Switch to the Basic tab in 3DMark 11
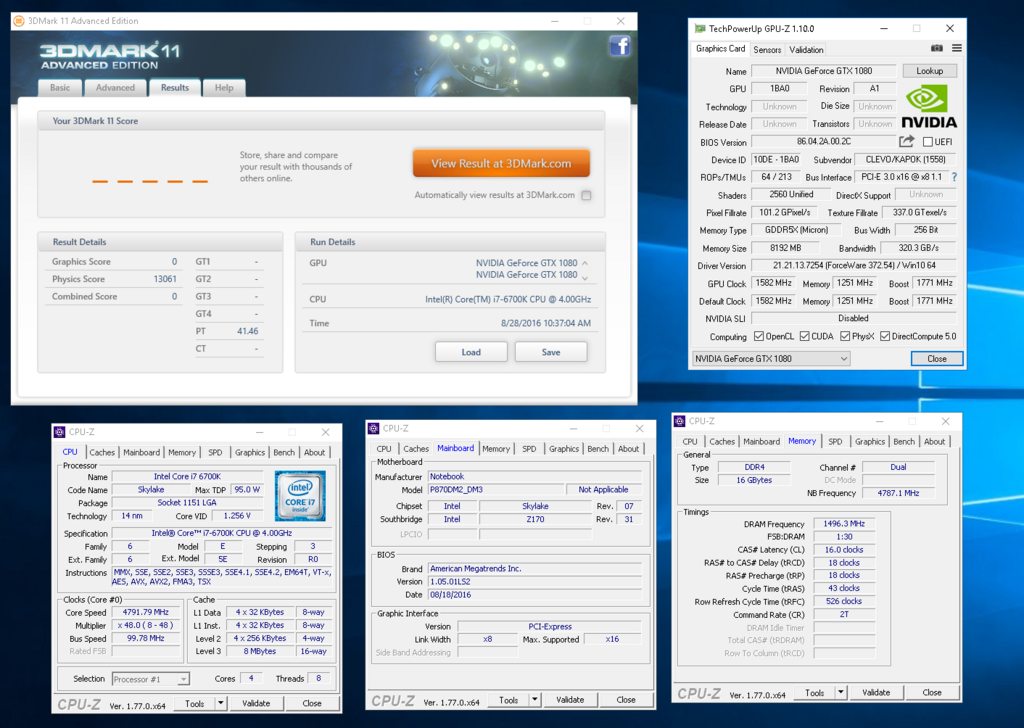This screenshot has width=1024, height=728. click(x=60, y=88)
